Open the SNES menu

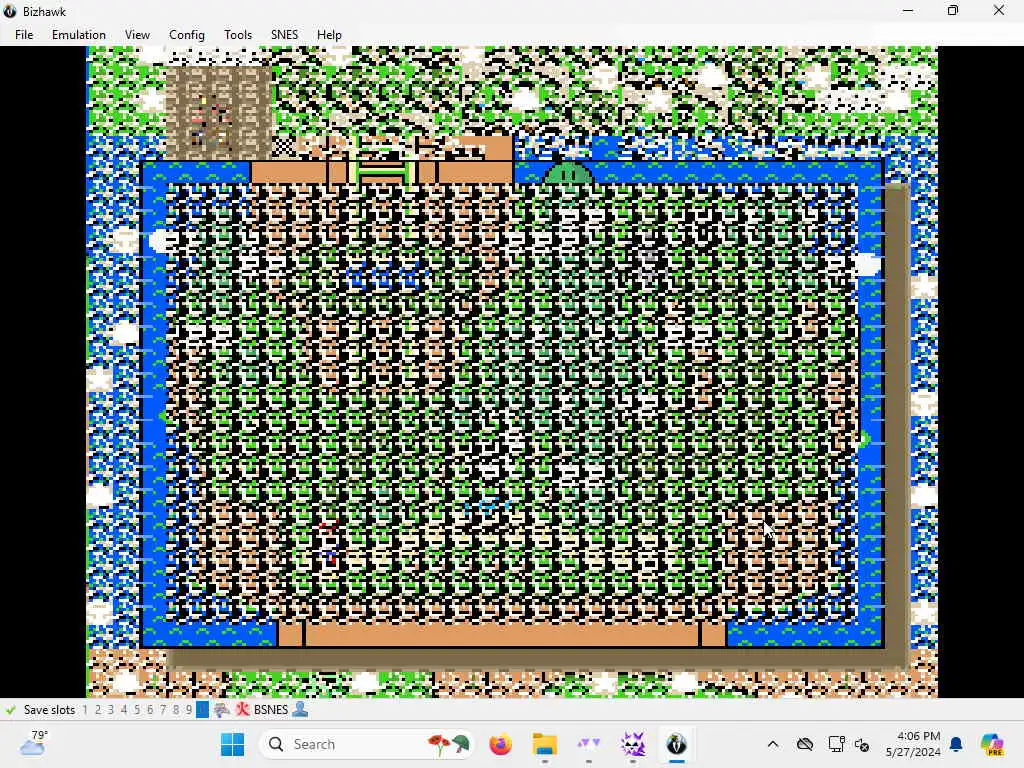pyautogui.click(x=284, y=35)
